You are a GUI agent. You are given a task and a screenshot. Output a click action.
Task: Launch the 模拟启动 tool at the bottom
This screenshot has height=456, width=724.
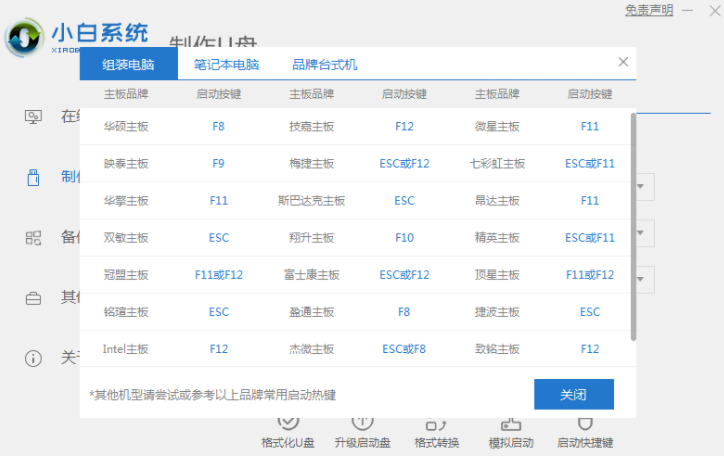(x=511, y=432)
